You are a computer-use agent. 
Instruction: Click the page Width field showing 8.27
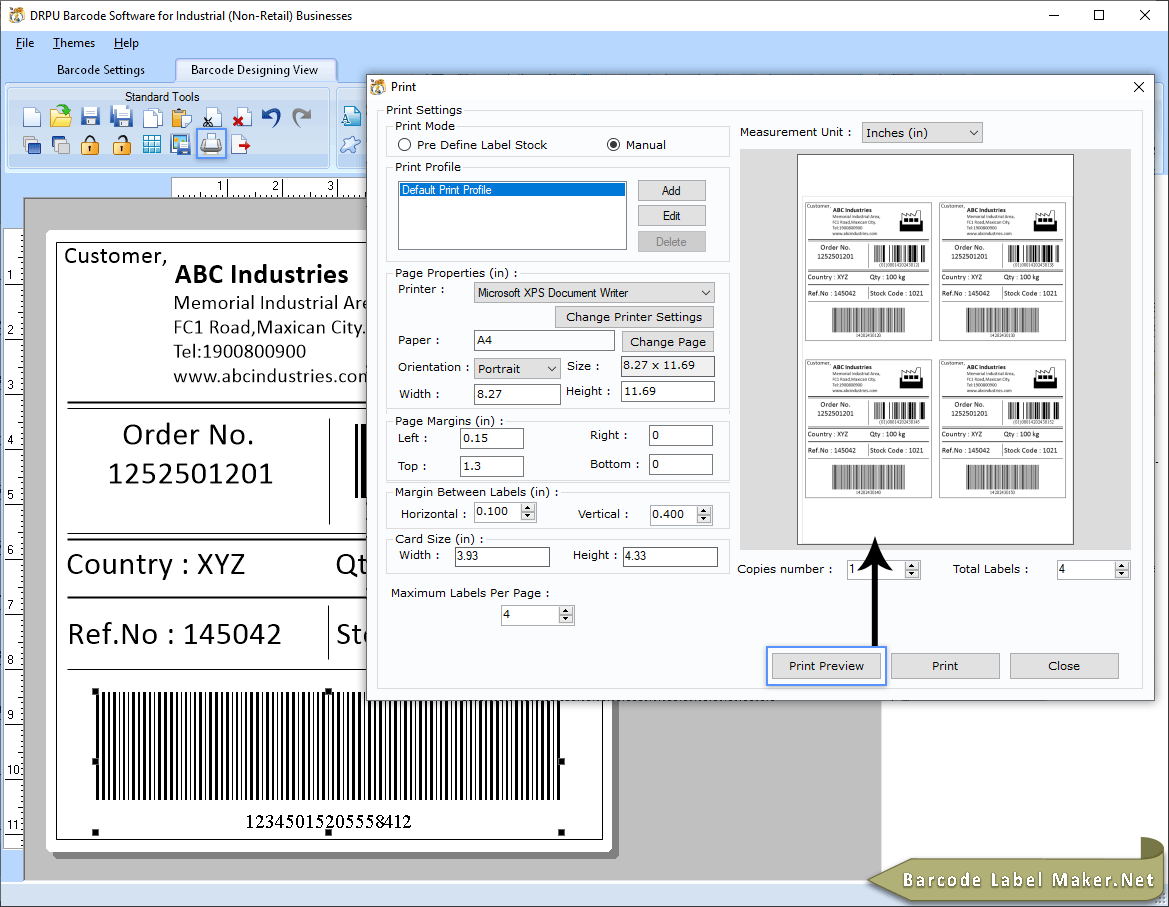[517, 394]
